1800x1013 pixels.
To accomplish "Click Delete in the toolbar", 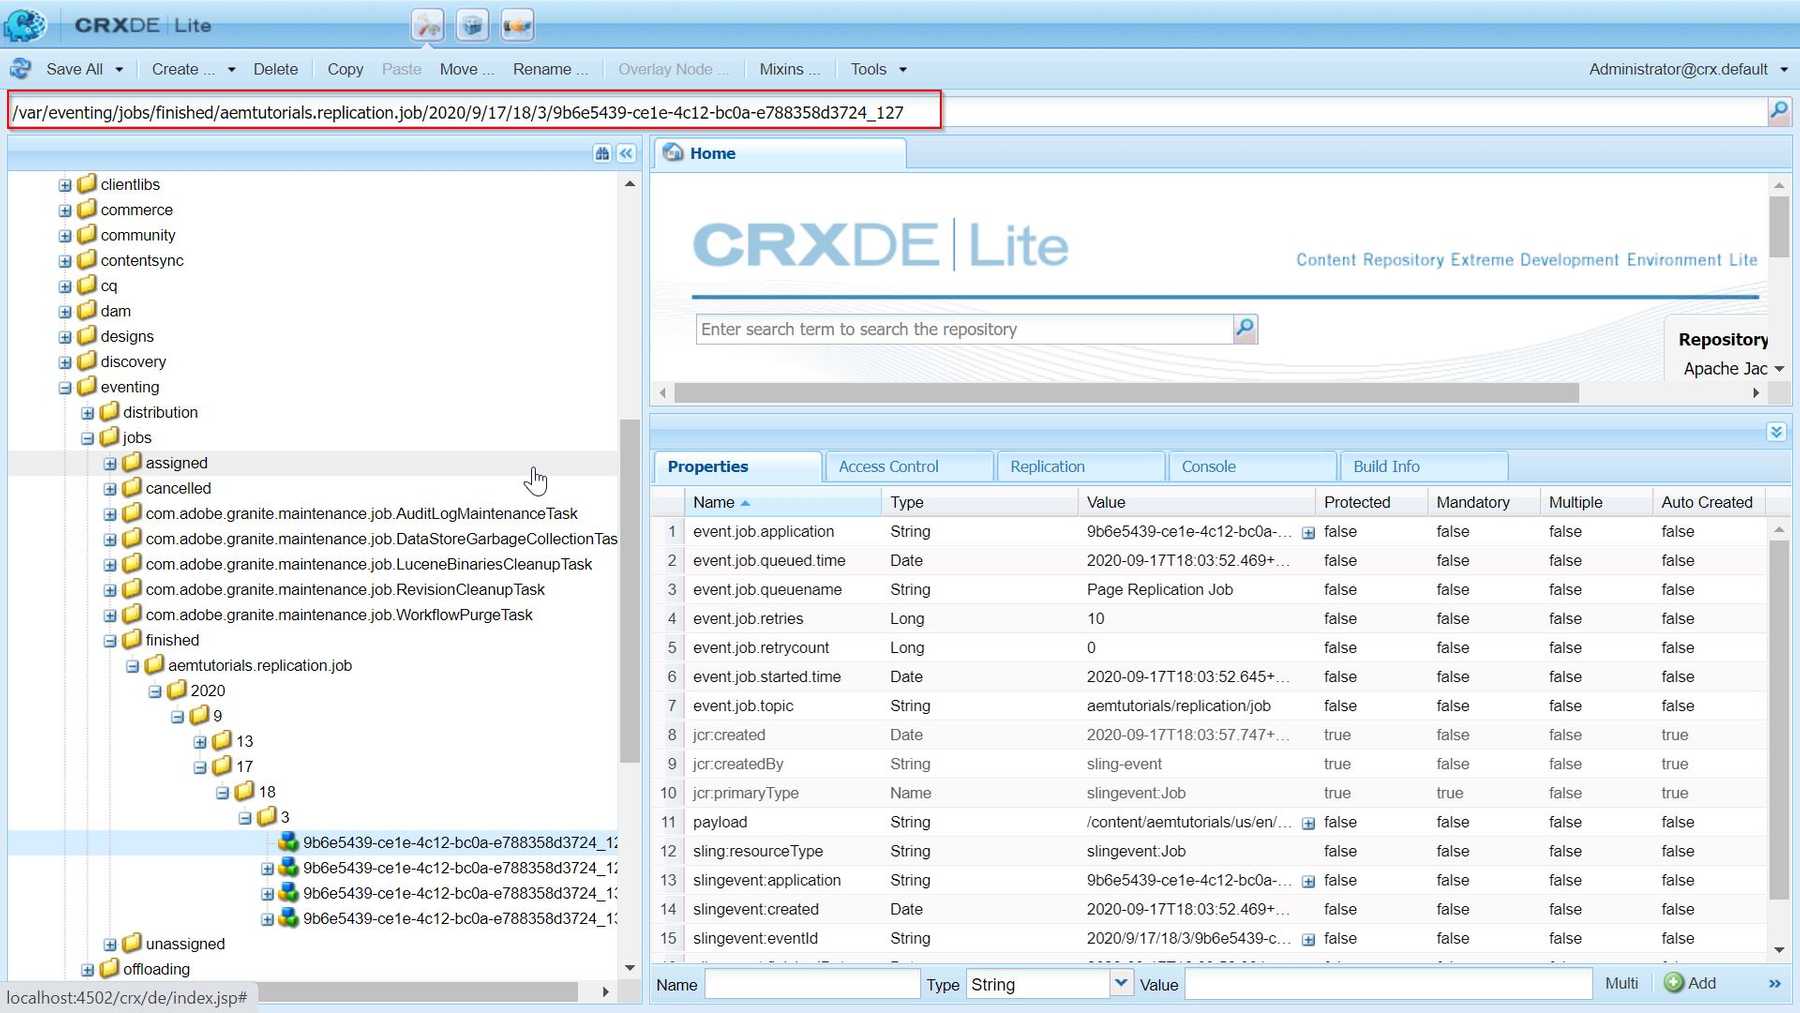I will click(275, 69).
